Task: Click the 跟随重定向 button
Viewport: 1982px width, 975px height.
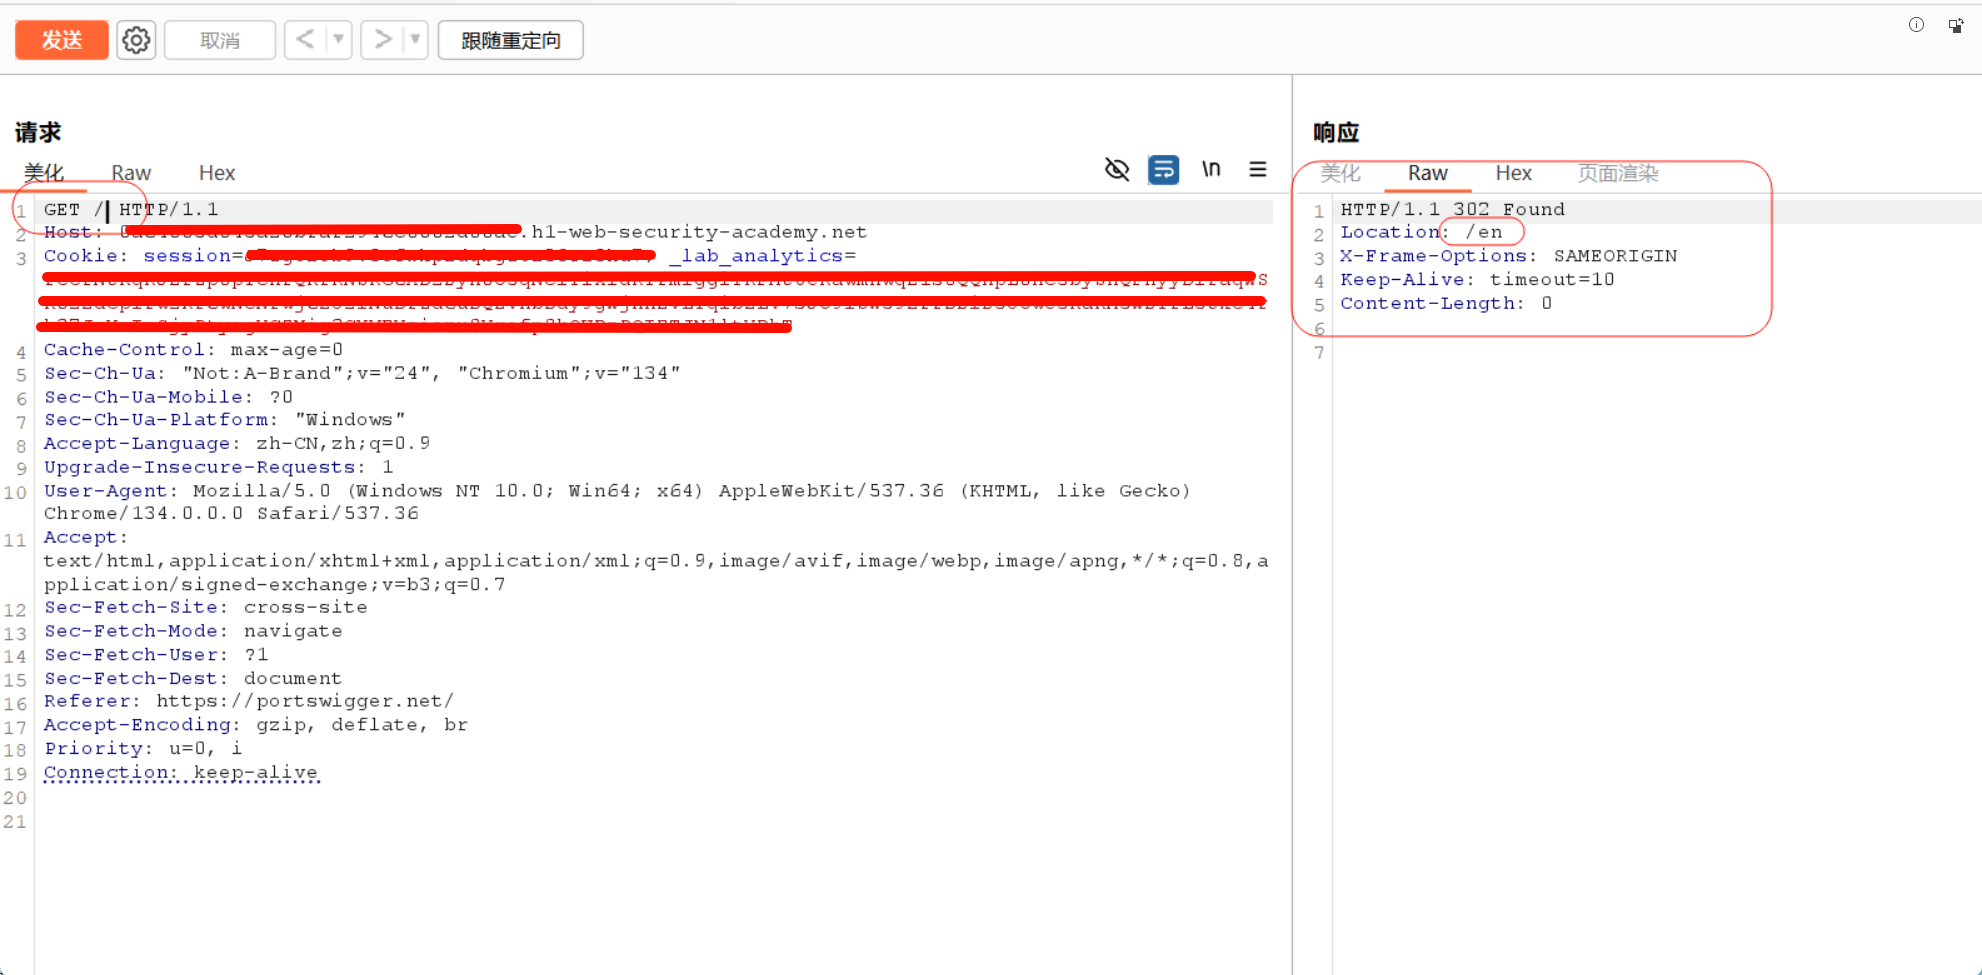Action: 511,40
